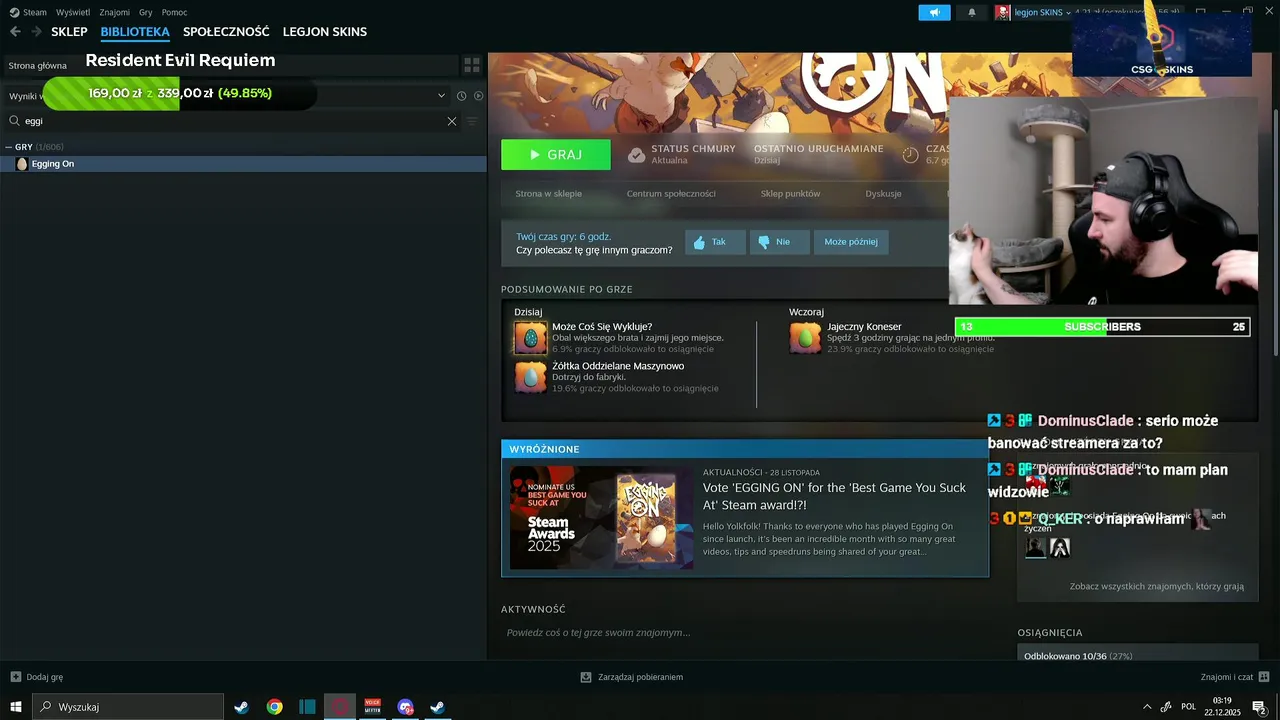Click the 'Odblokowano 10/36' achievements progress

1078,656
